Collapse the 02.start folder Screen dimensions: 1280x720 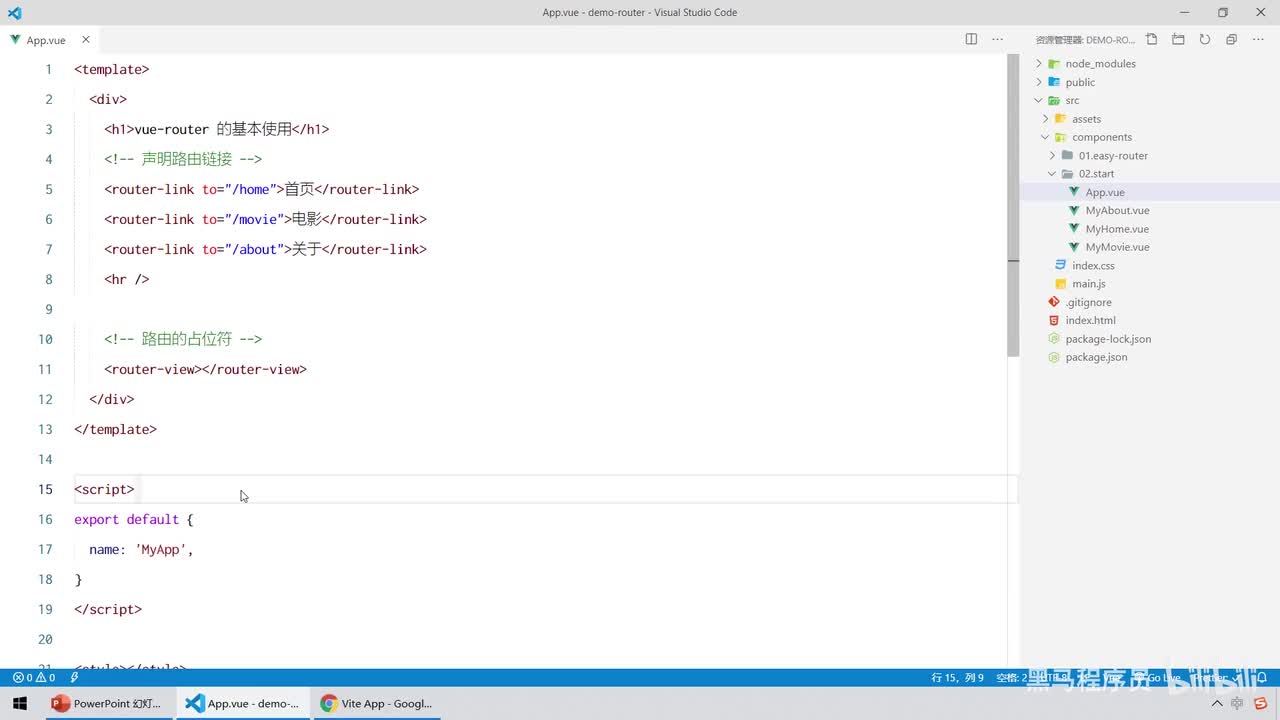[x=1052, y=174]
